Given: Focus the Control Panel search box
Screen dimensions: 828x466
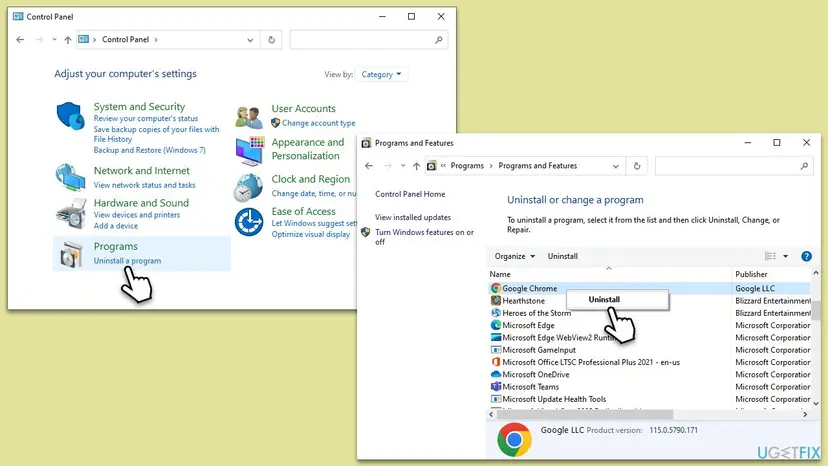Looking at the screenshot, I should [369, 40].
